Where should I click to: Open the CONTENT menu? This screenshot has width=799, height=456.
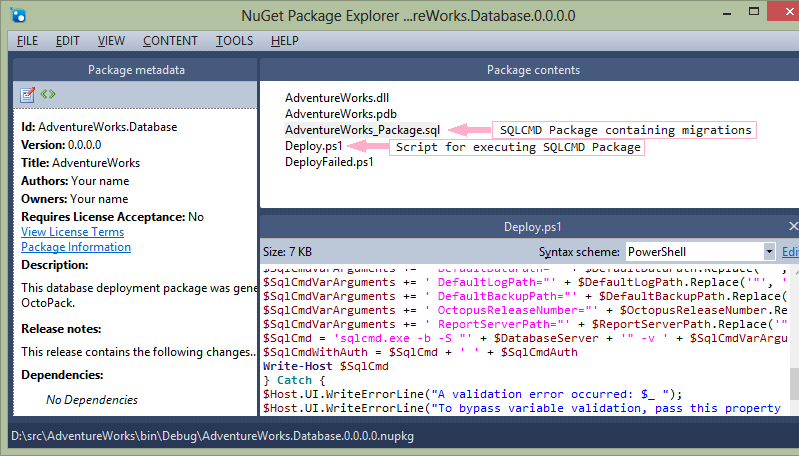coord(170,41)
